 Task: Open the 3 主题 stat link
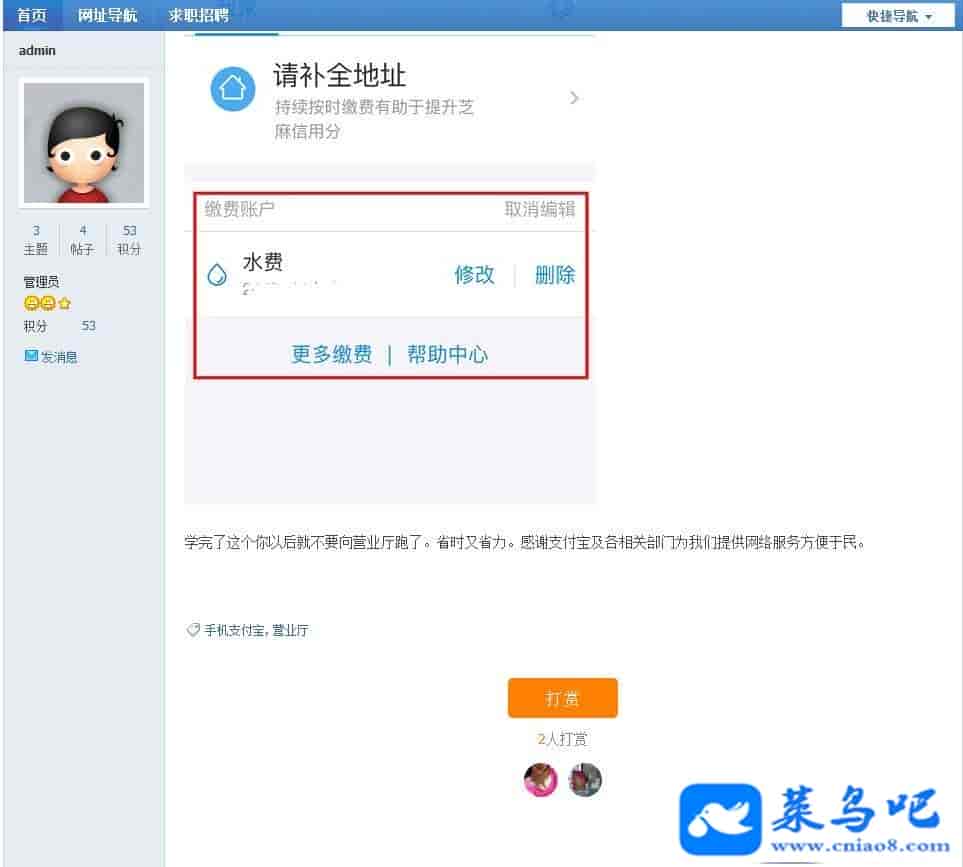point(36,239)
